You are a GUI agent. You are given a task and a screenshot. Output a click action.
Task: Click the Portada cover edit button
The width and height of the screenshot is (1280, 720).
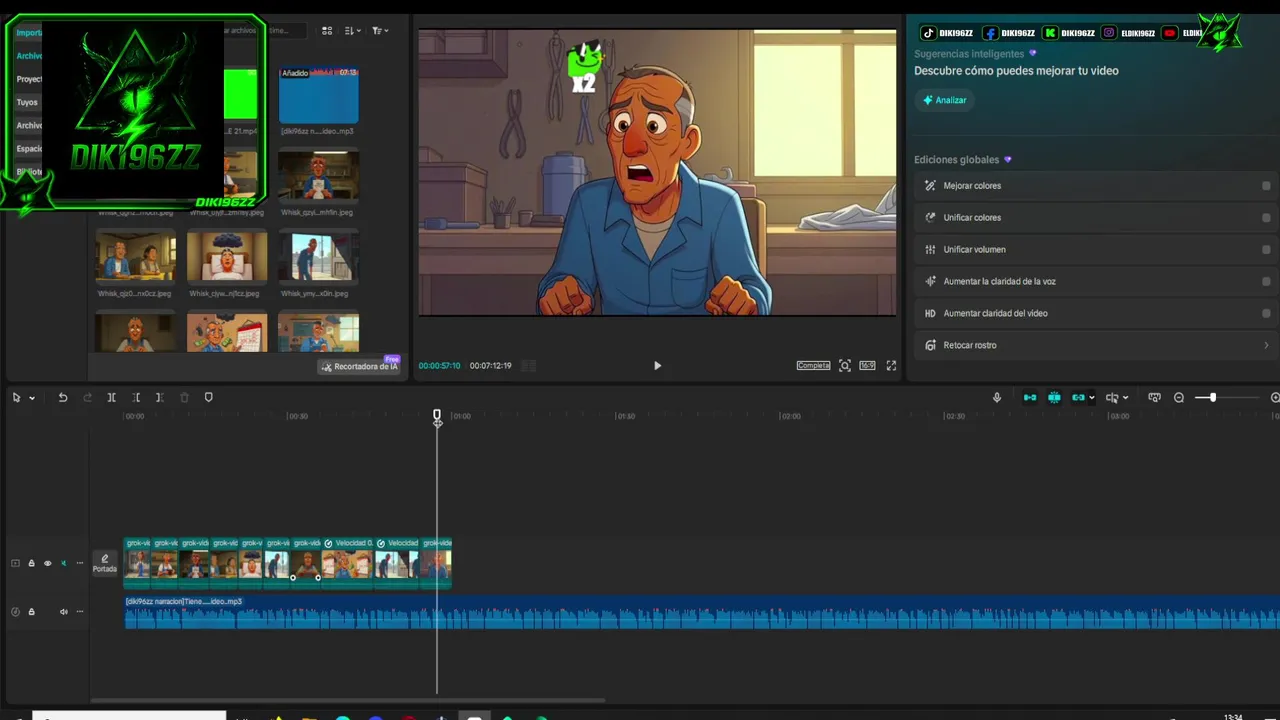pyautogui.click(x=104, y=563)
